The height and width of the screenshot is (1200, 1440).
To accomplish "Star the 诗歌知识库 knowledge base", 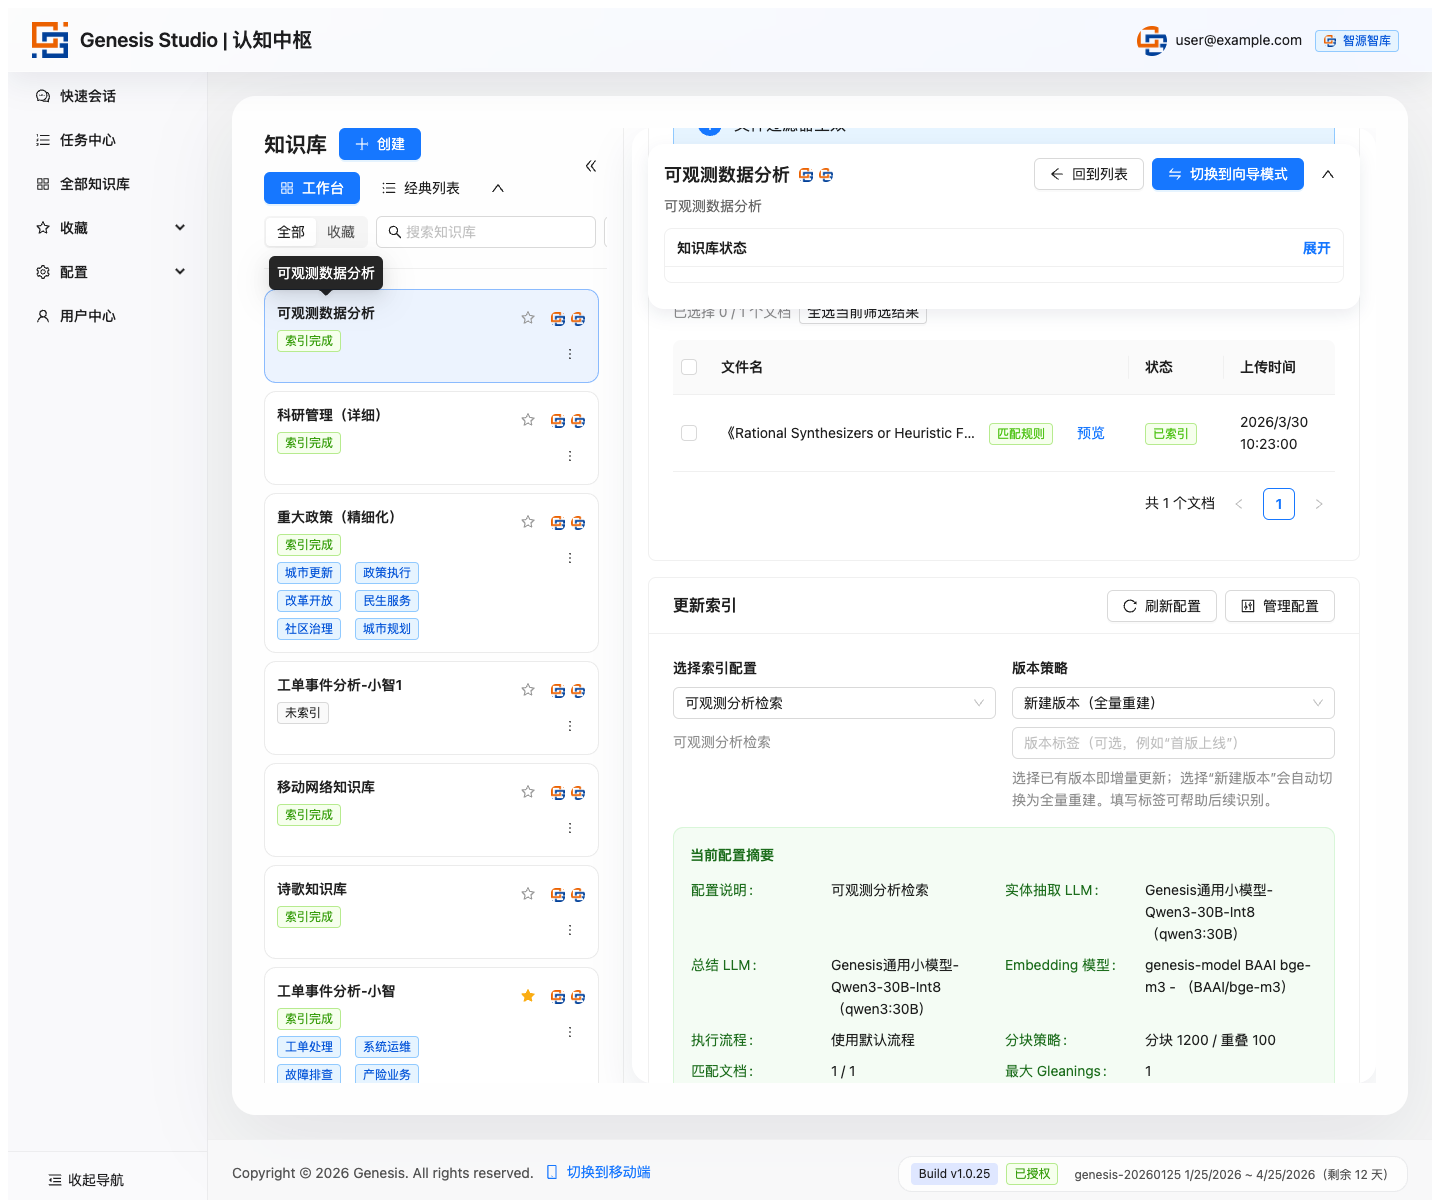I will click(x=528, y=894).
